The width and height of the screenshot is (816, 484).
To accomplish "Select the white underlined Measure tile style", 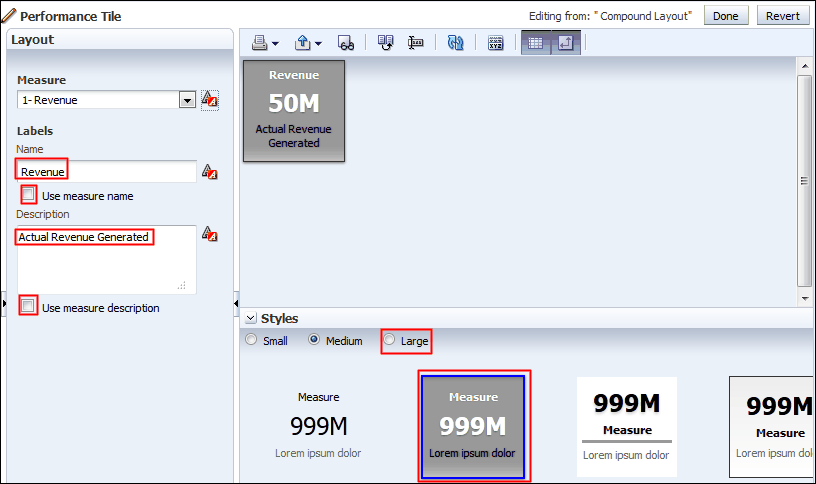I will 627,427.
